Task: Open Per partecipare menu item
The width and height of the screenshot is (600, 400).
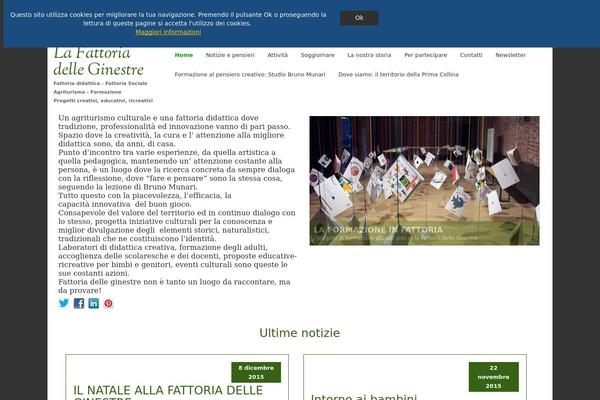Action: (x=426, y=55)
